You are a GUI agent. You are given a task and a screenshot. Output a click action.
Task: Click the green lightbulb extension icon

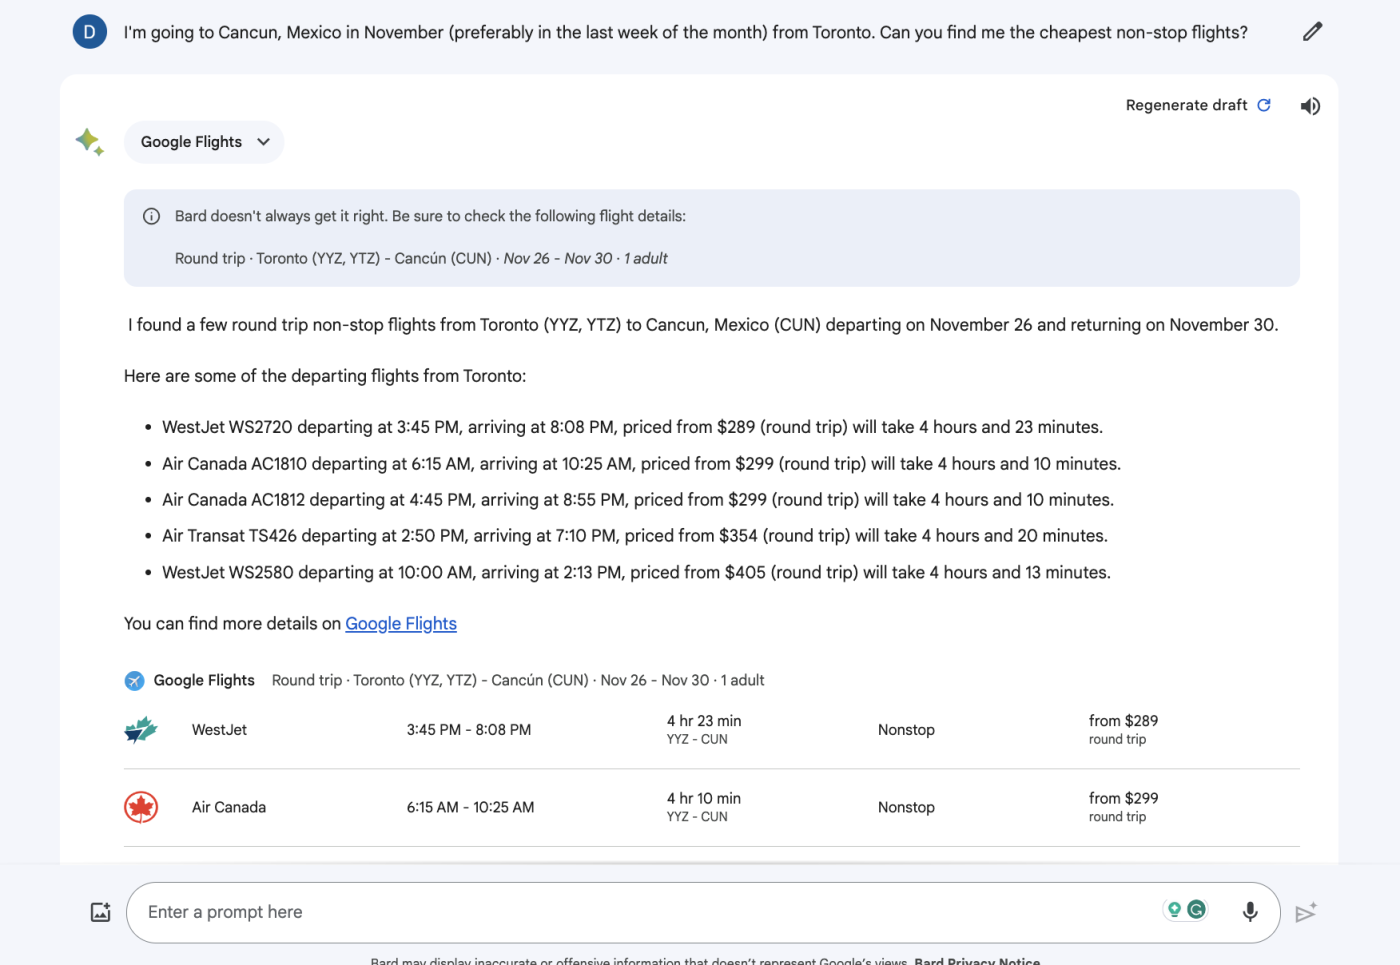(1174, 910)
